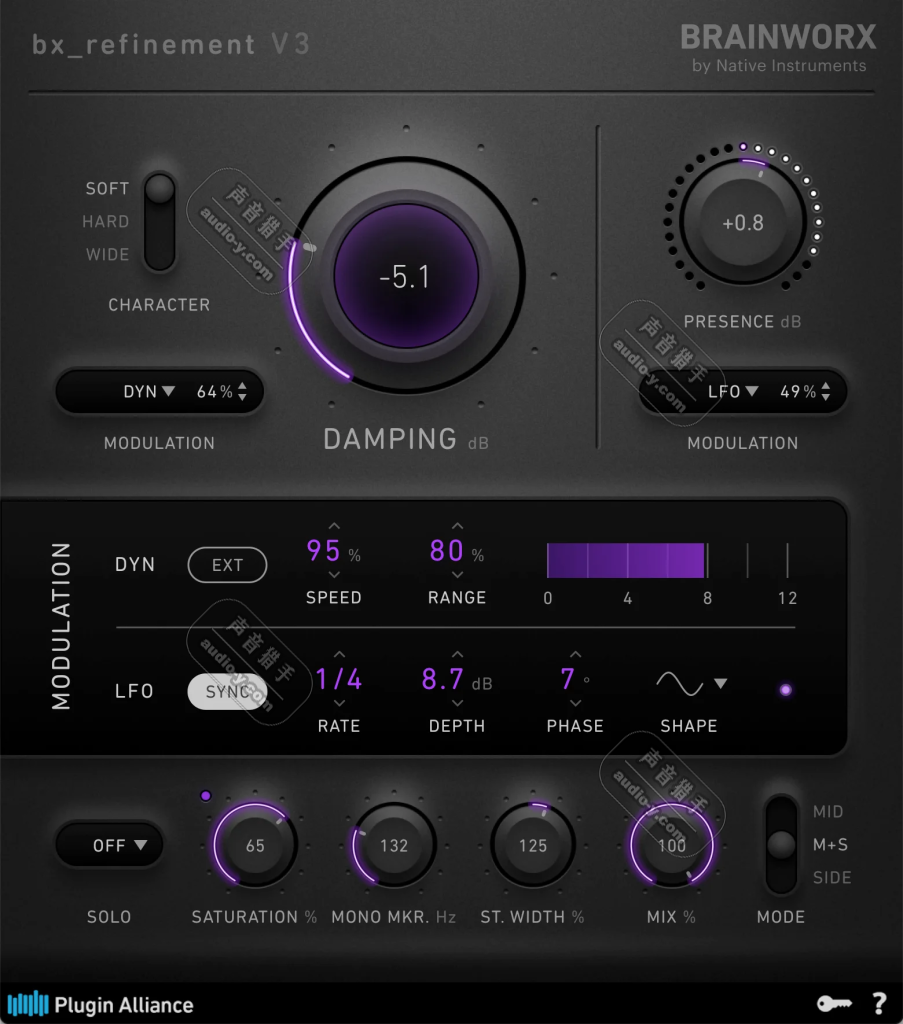Click the purple LED above the Saturation knob
The image size is (903, 1024).
point(206,795)
